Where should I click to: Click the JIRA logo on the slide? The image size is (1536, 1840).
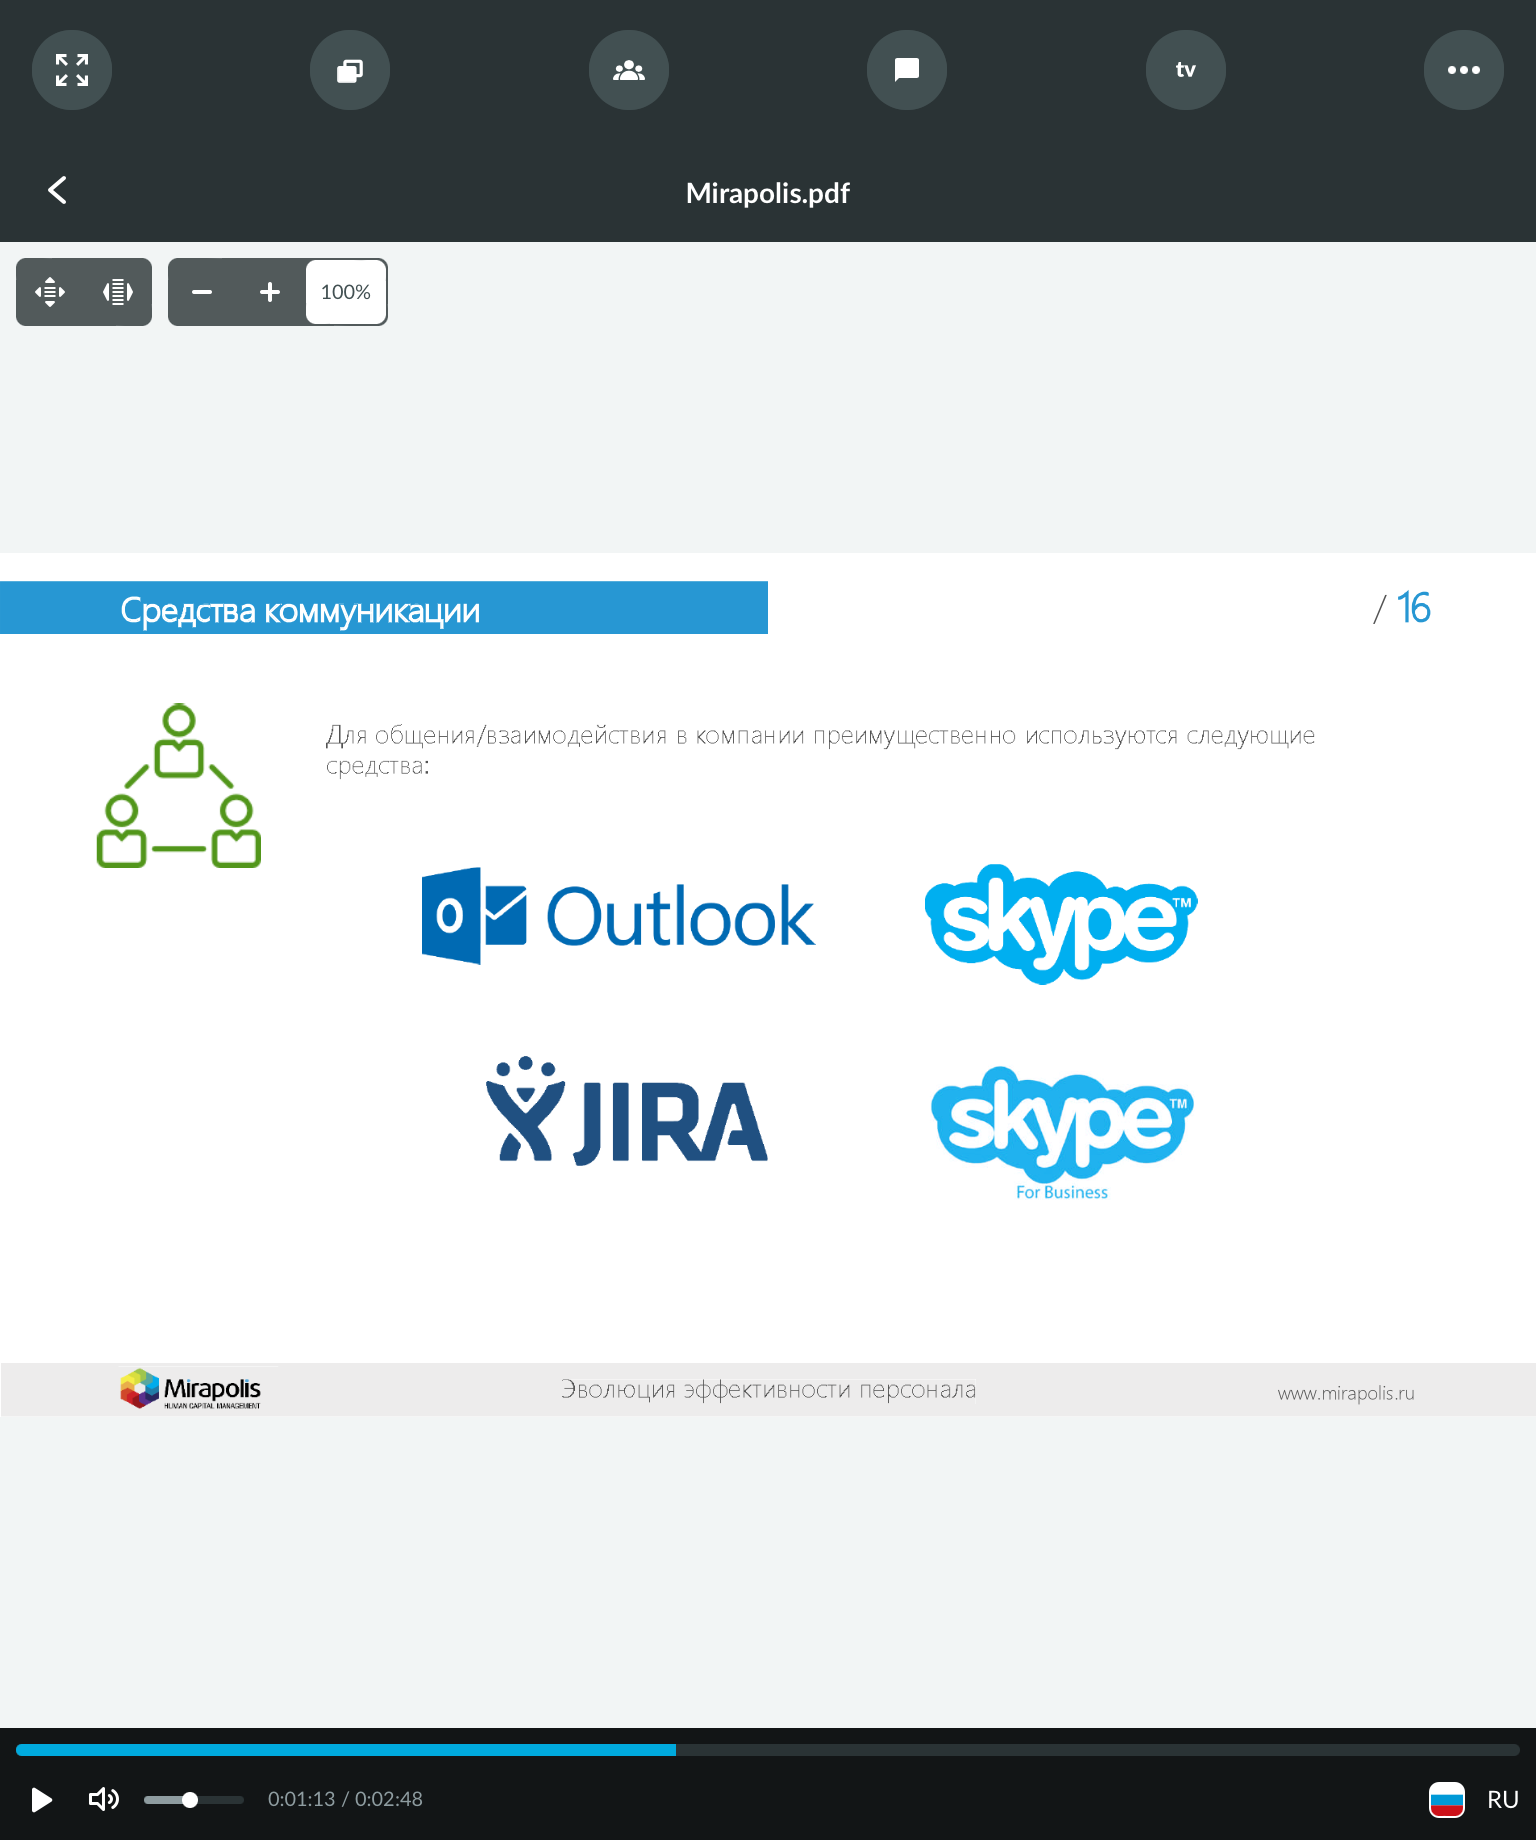click(x=626, y=1111)
